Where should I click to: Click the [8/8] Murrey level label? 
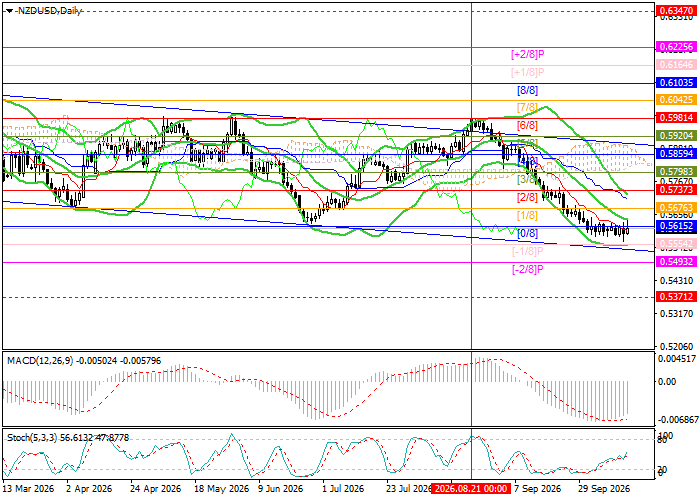coord(527,91)
